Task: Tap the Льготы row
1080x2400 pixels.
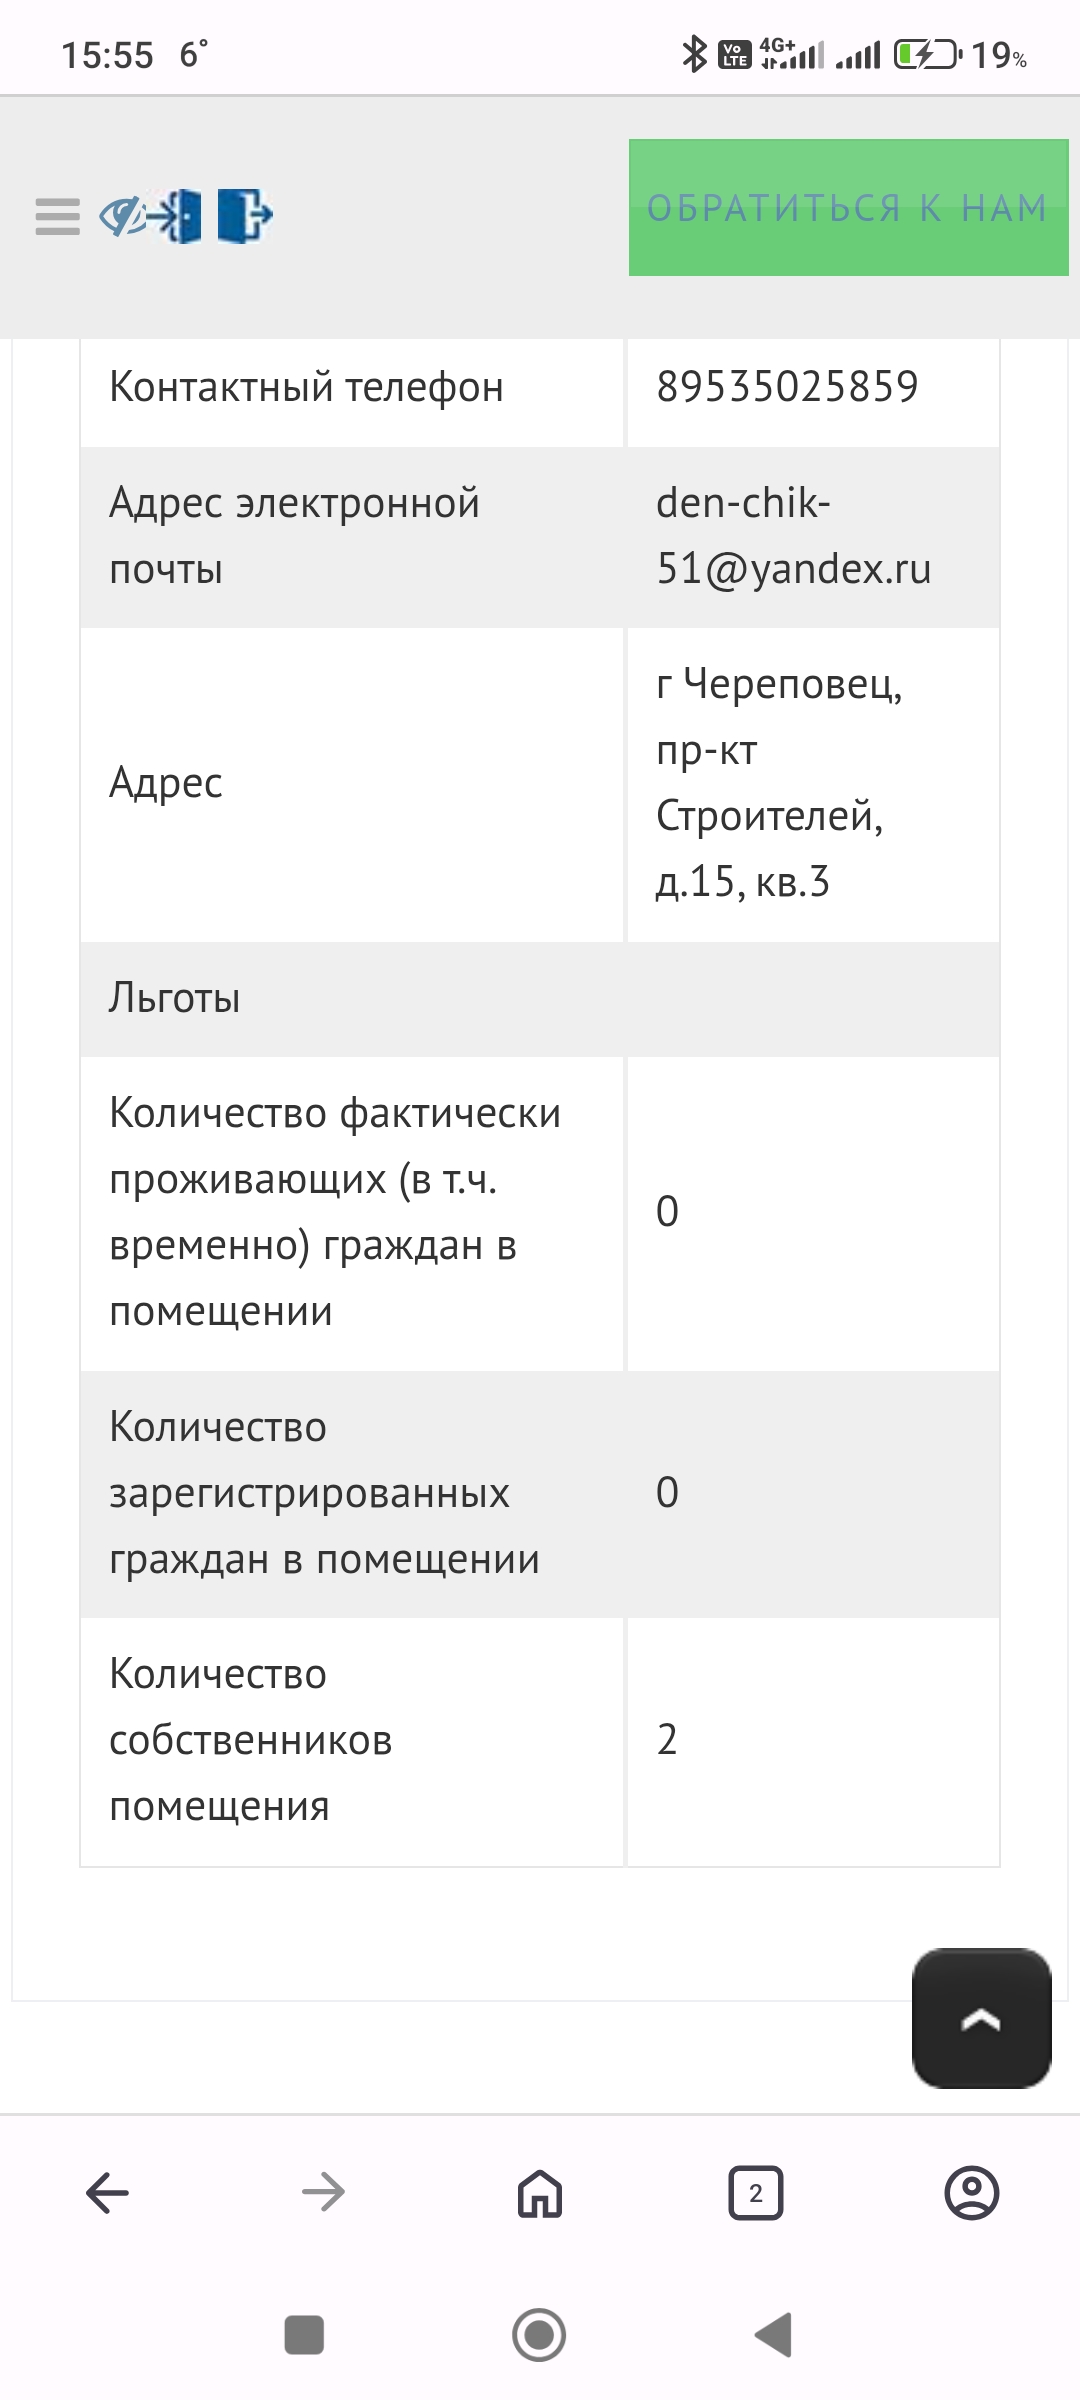Action: pos(540,998)
